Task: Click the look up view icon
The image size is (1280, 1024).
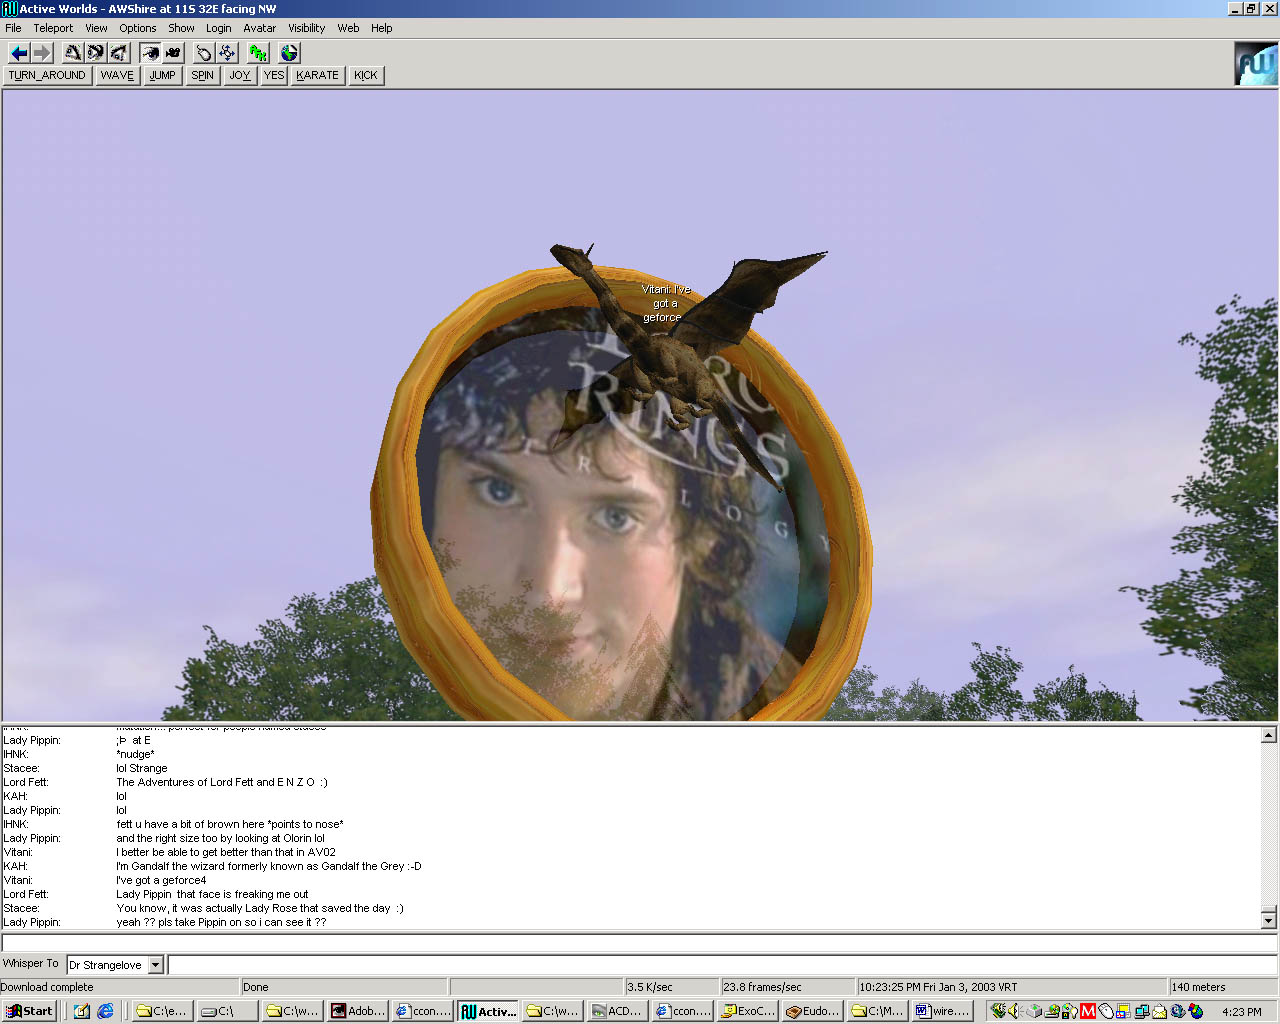Action: pos(73,53)
